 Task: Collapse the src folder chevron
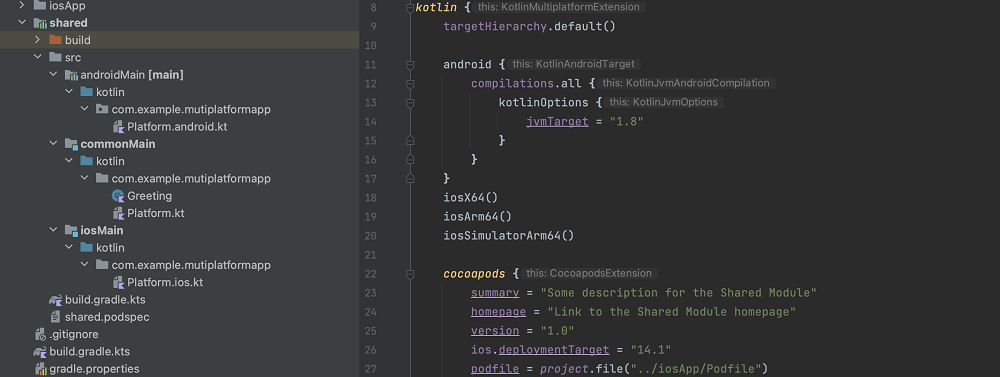38,57
